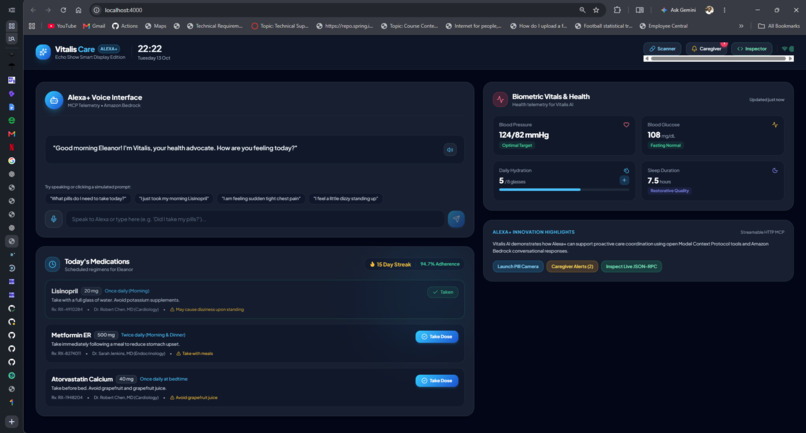Viewport: 806px width, 433px height.
Task: Click Atorvastatin "Avoid grapefruit juice" warning
Action: tap(194, 398)
